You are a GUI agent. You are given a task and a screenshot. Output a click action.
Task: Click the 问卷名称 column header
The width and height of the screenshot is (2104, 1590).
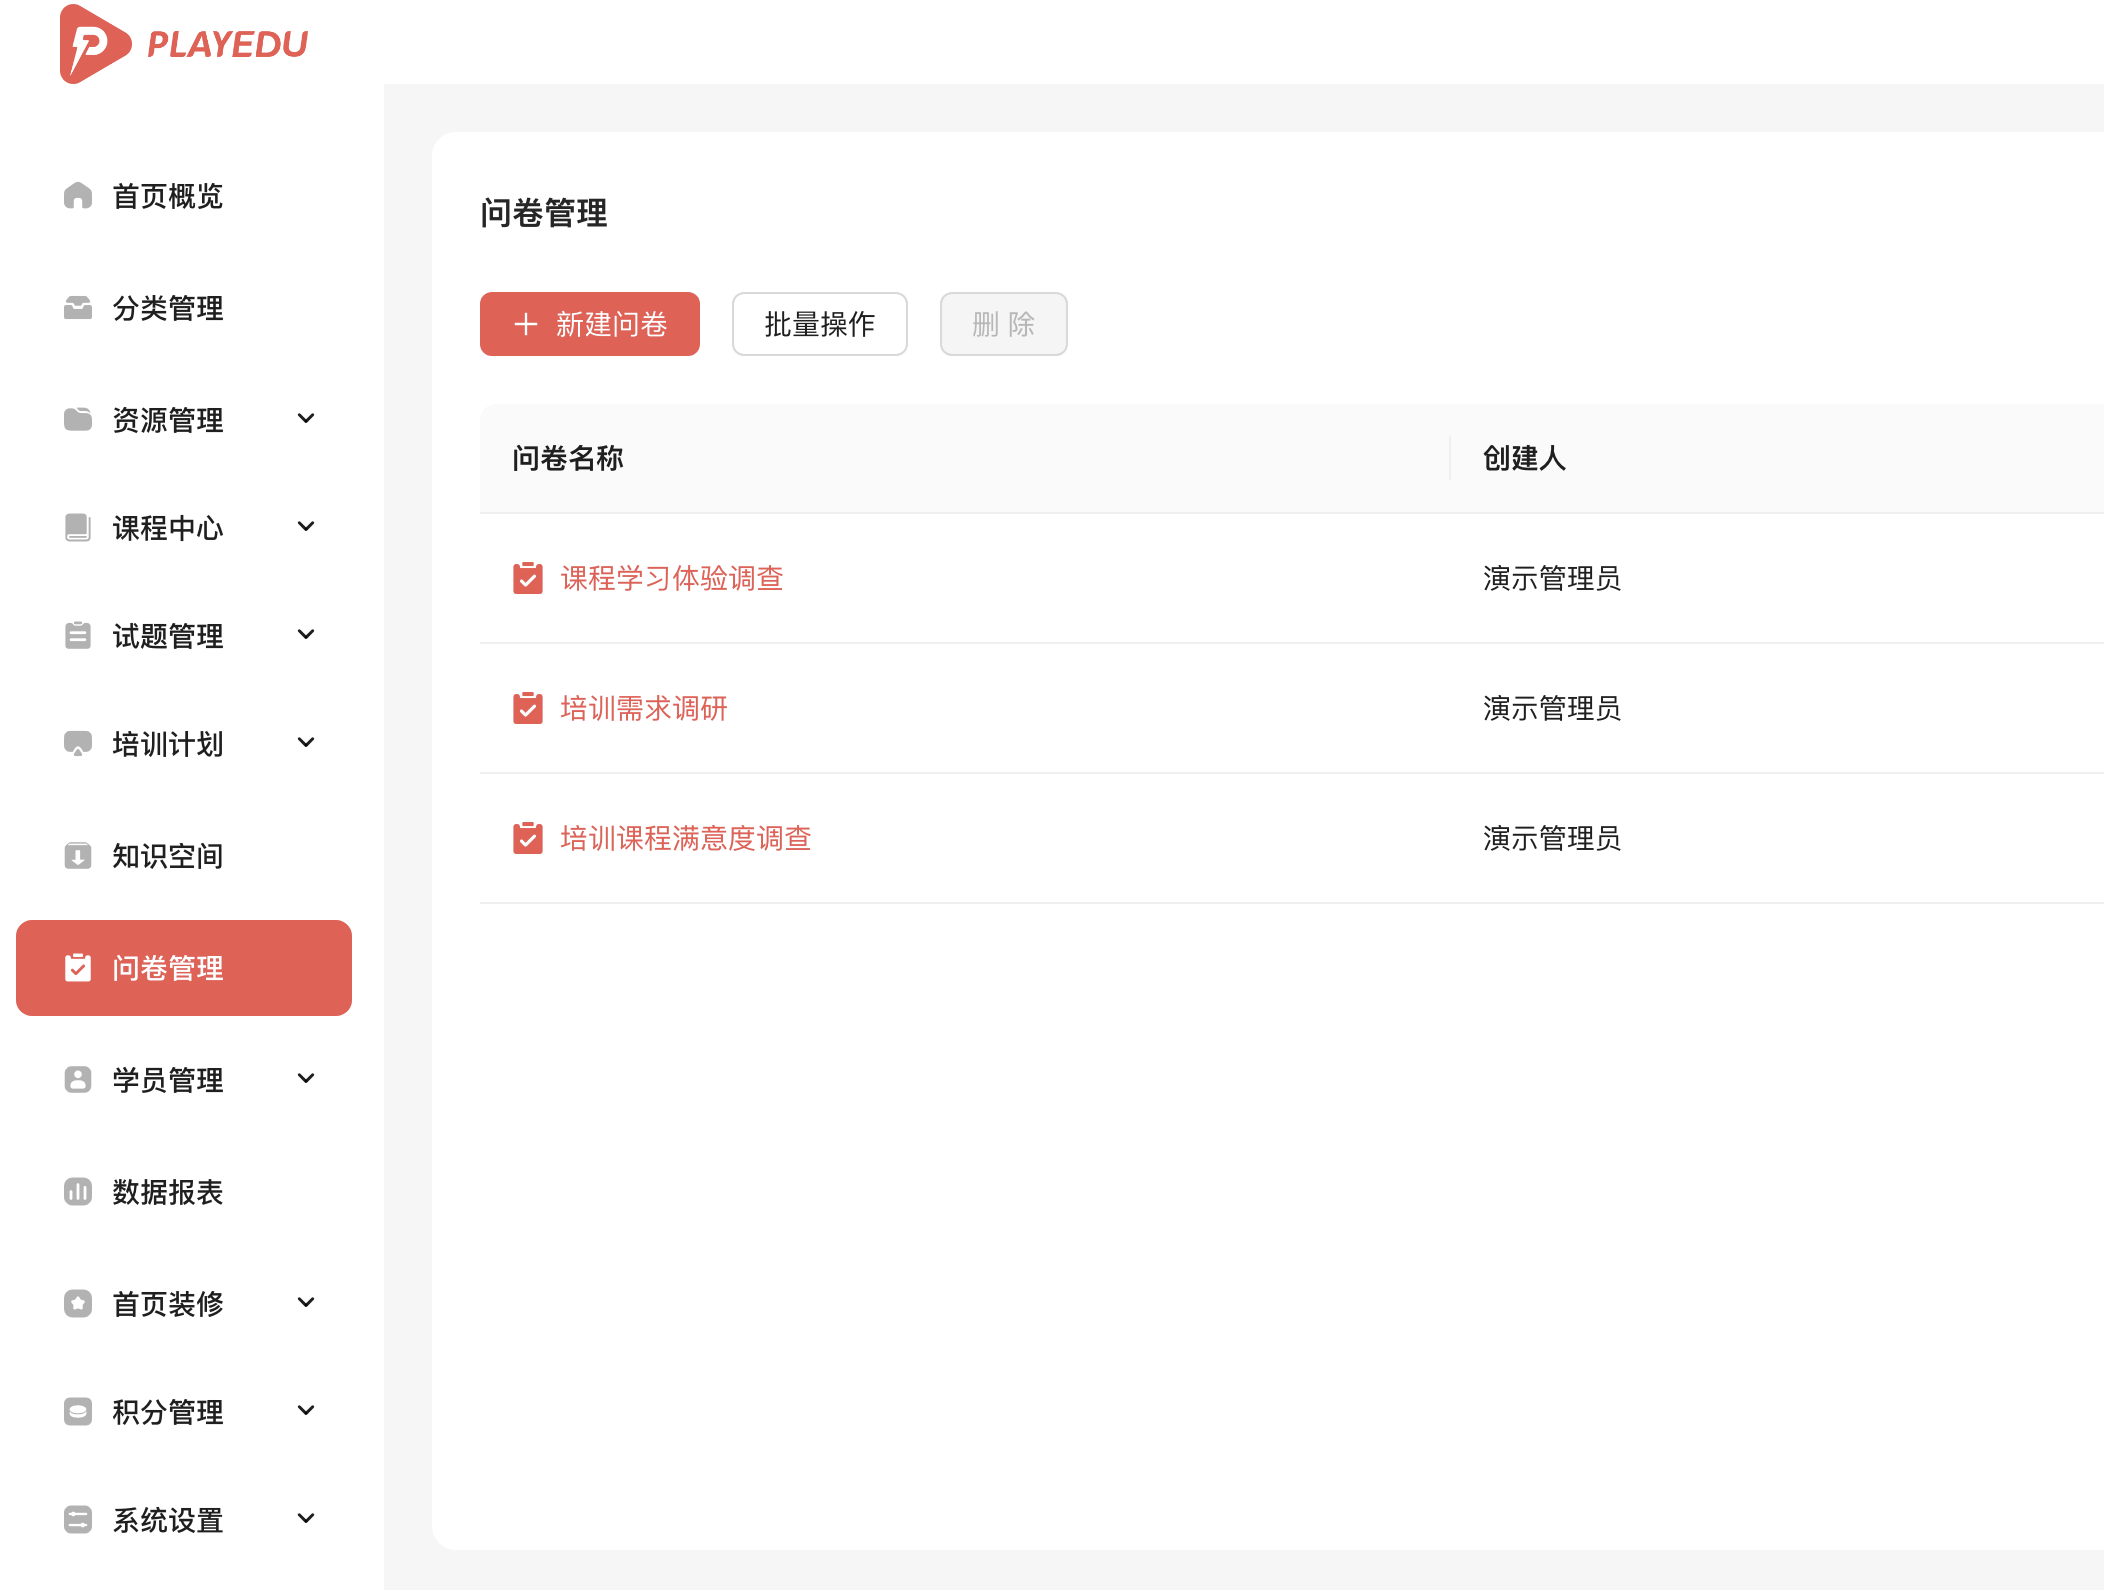click(568, 458)
